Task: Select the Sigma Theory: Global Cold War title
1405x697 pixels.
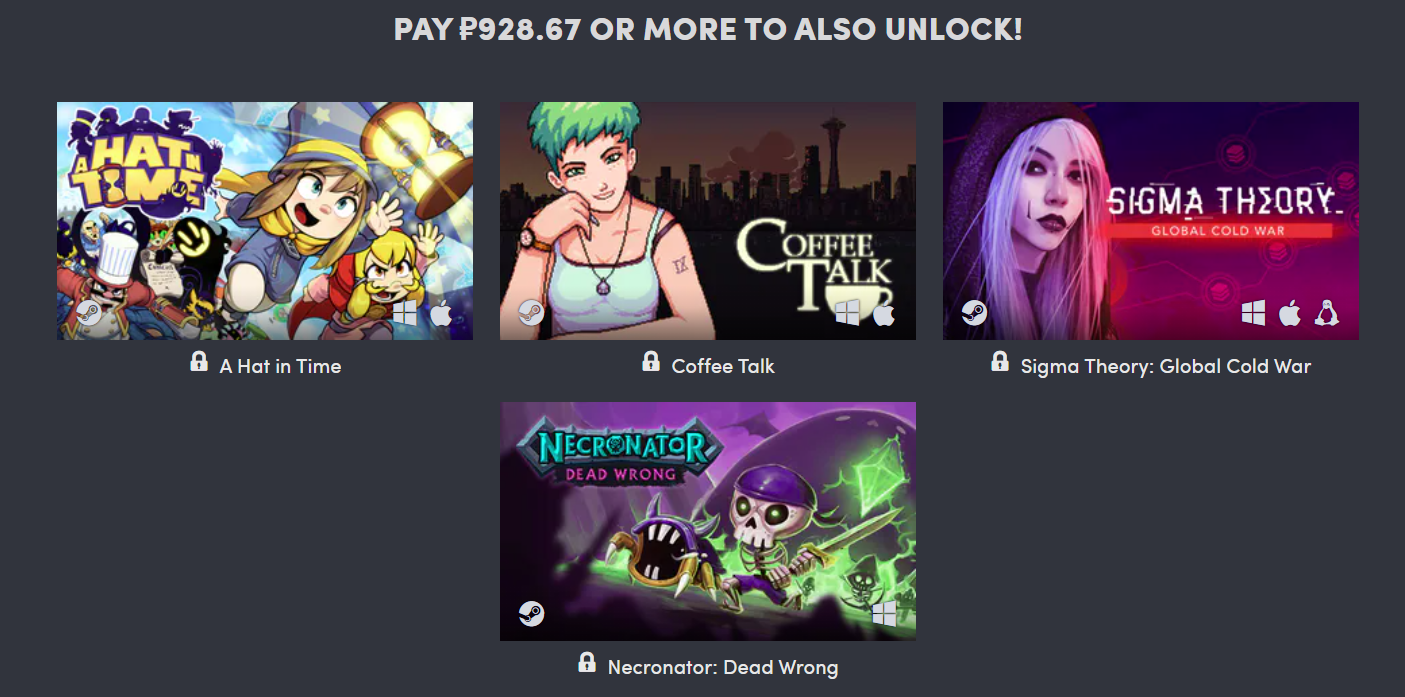Action: coord(1165,366)
